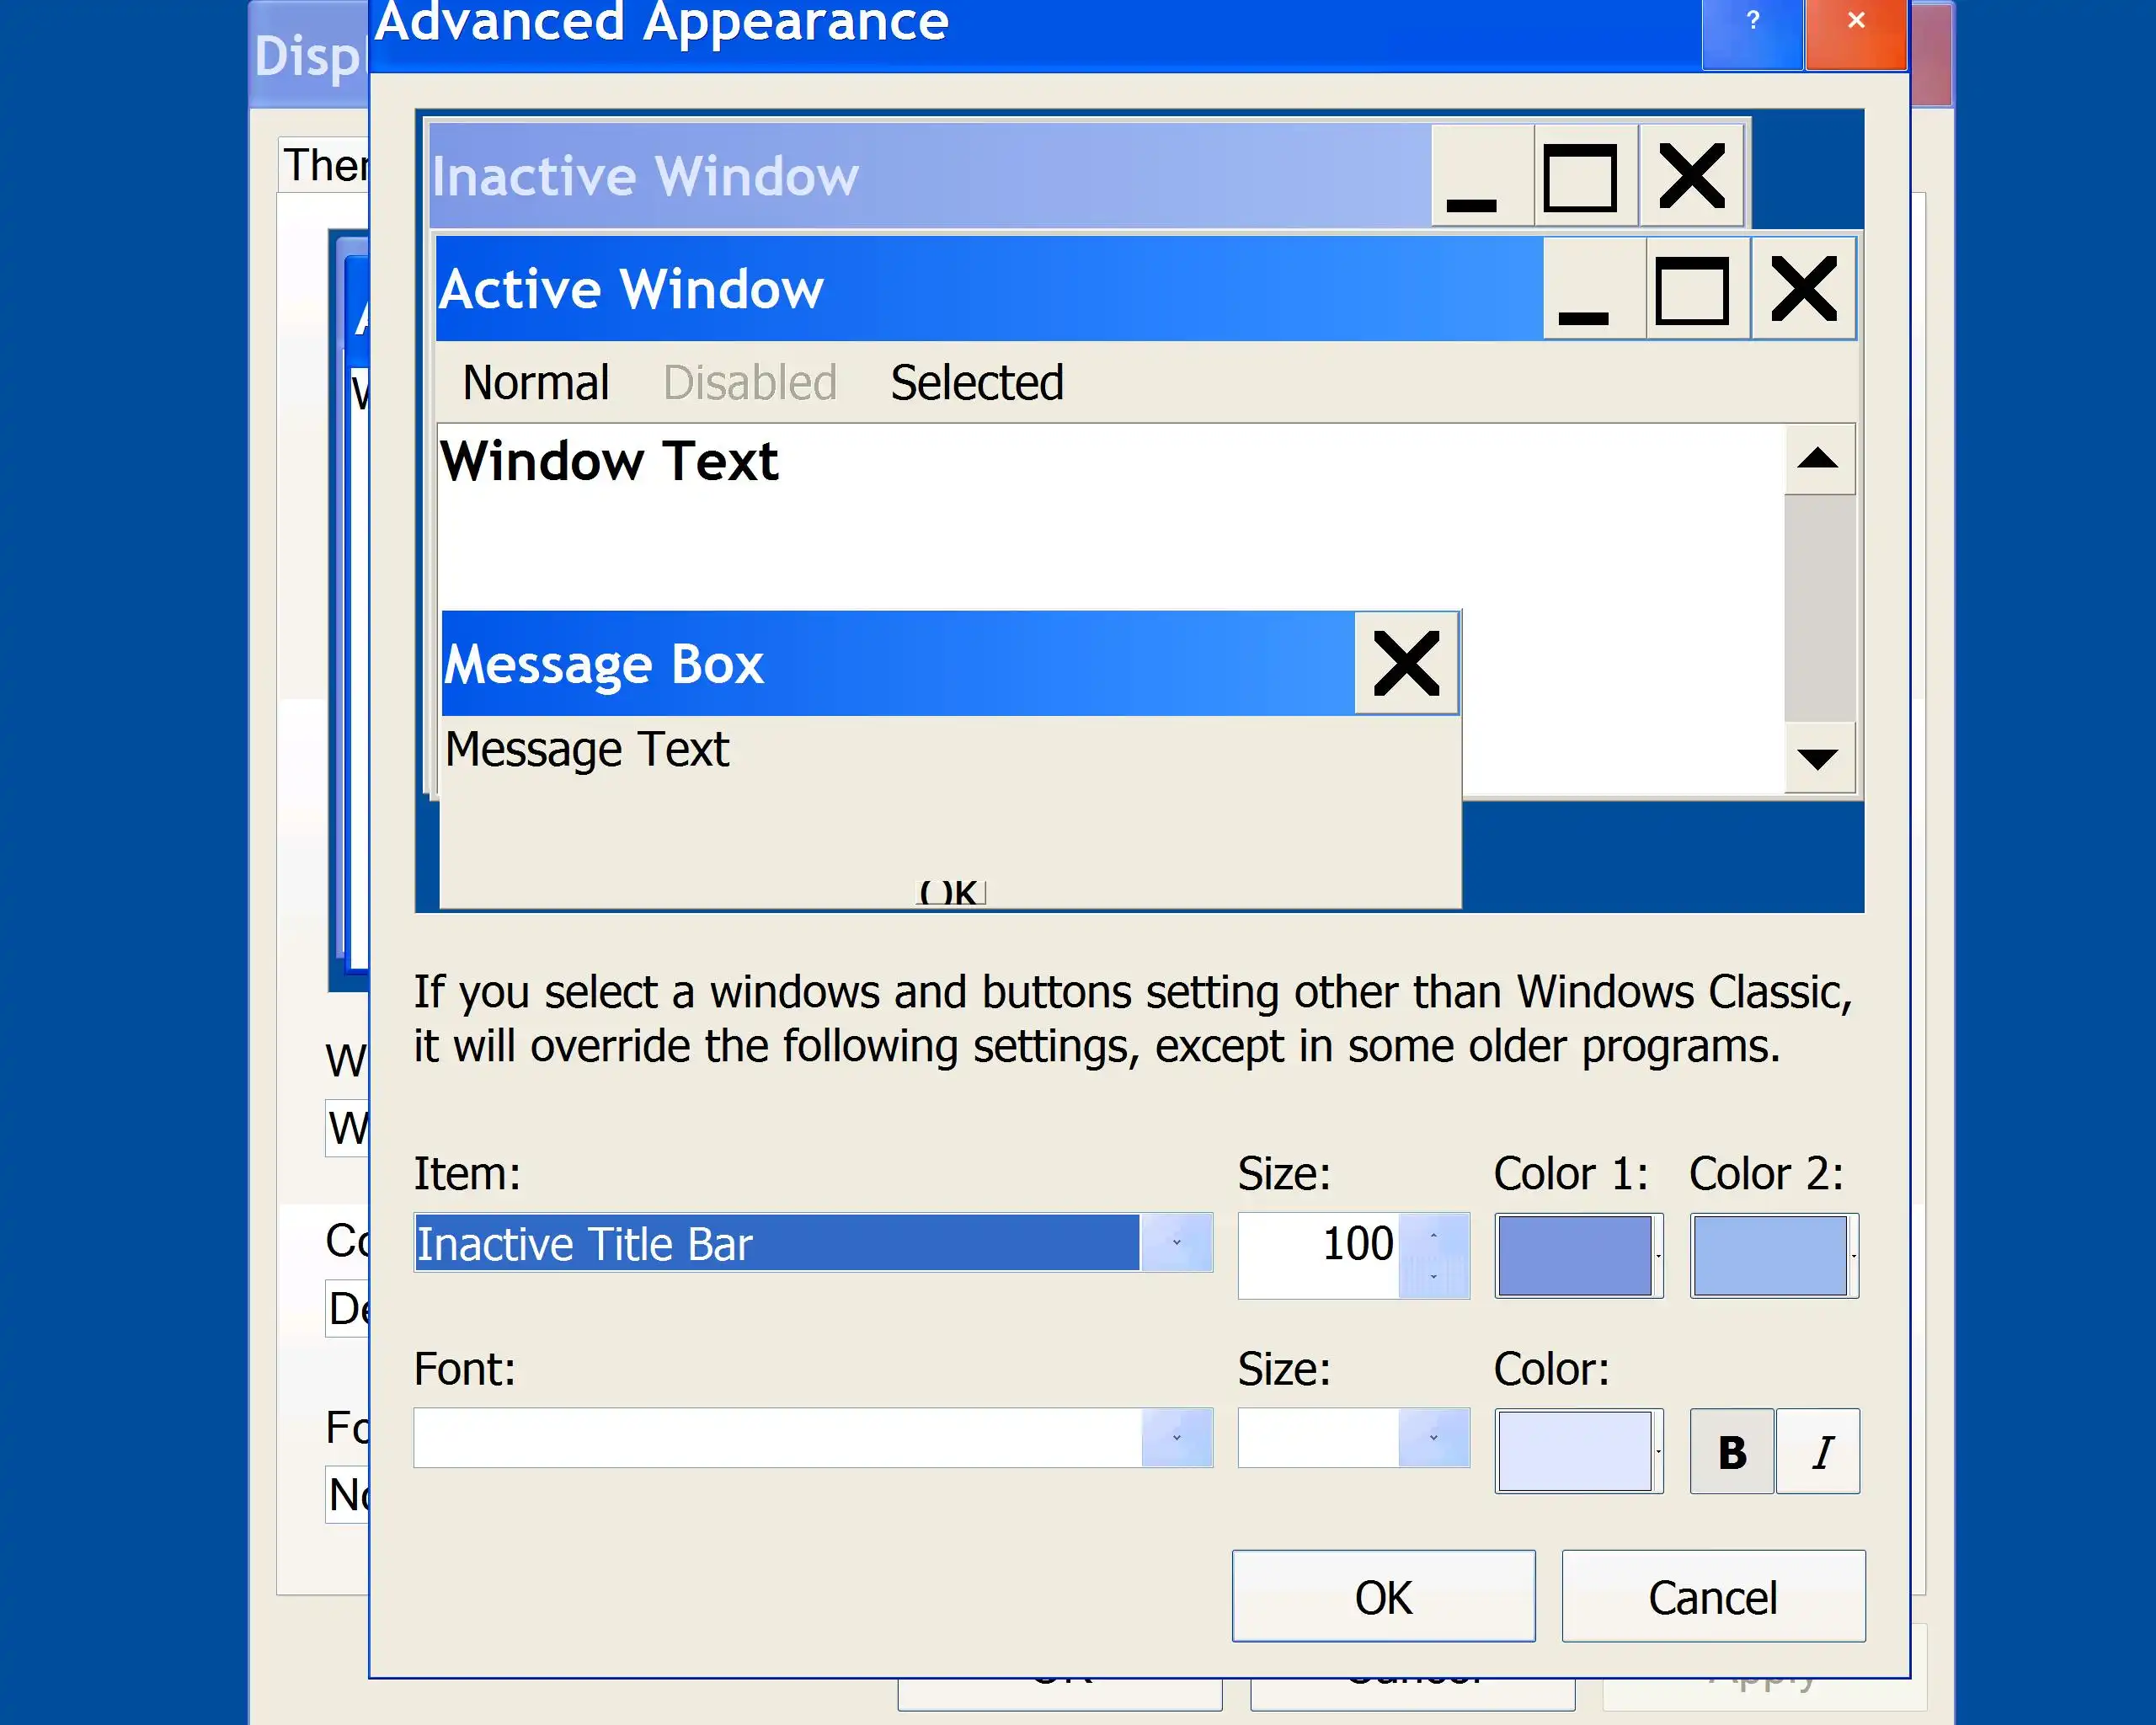Open the Color 1 swatch picker
2156x1725 pixels.
[x=1578, y=1256]
